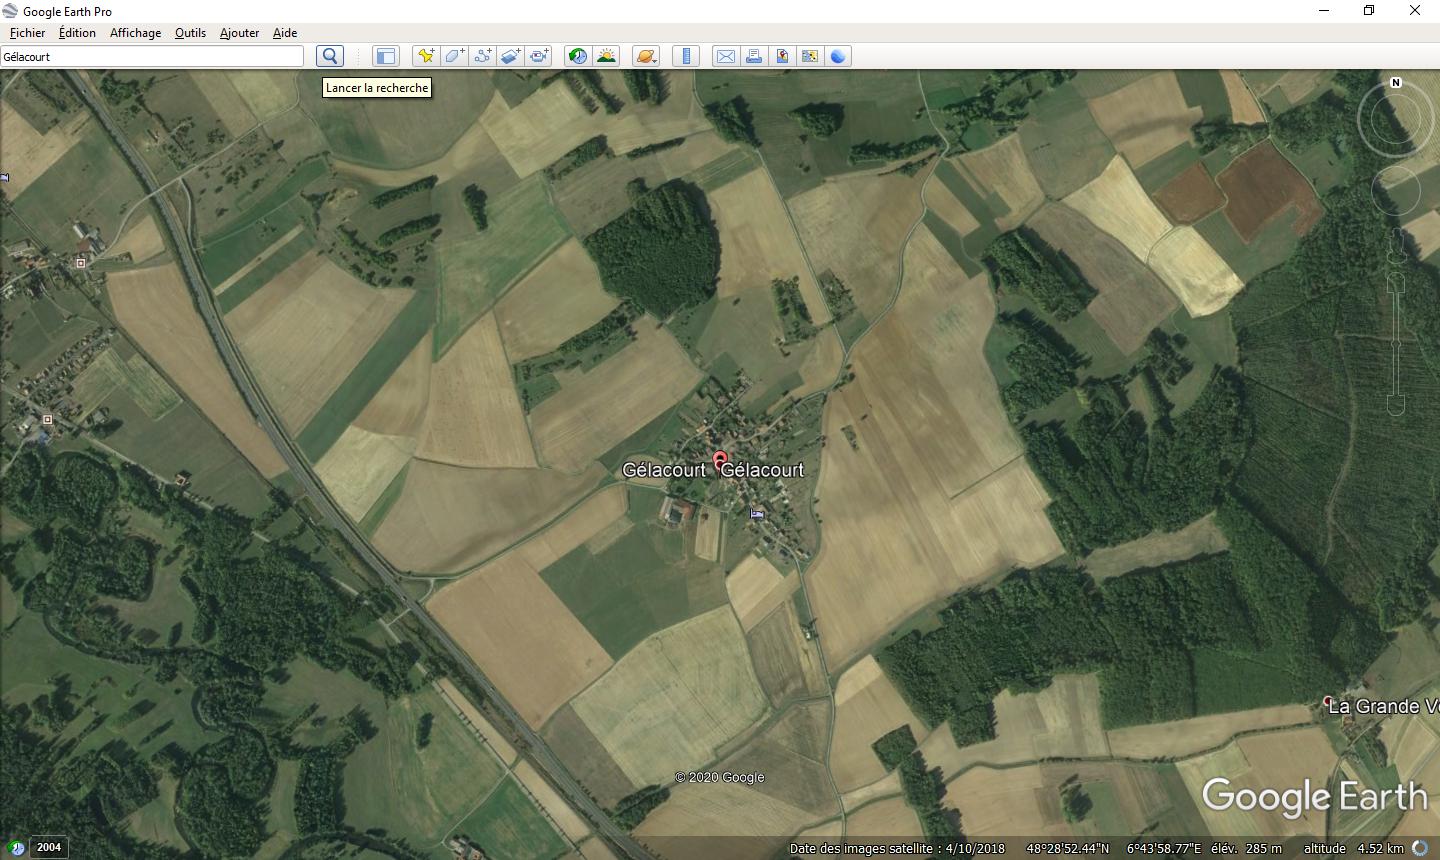
Task: Click the lower square placemark icon near the village
Action: pos(47,419)
